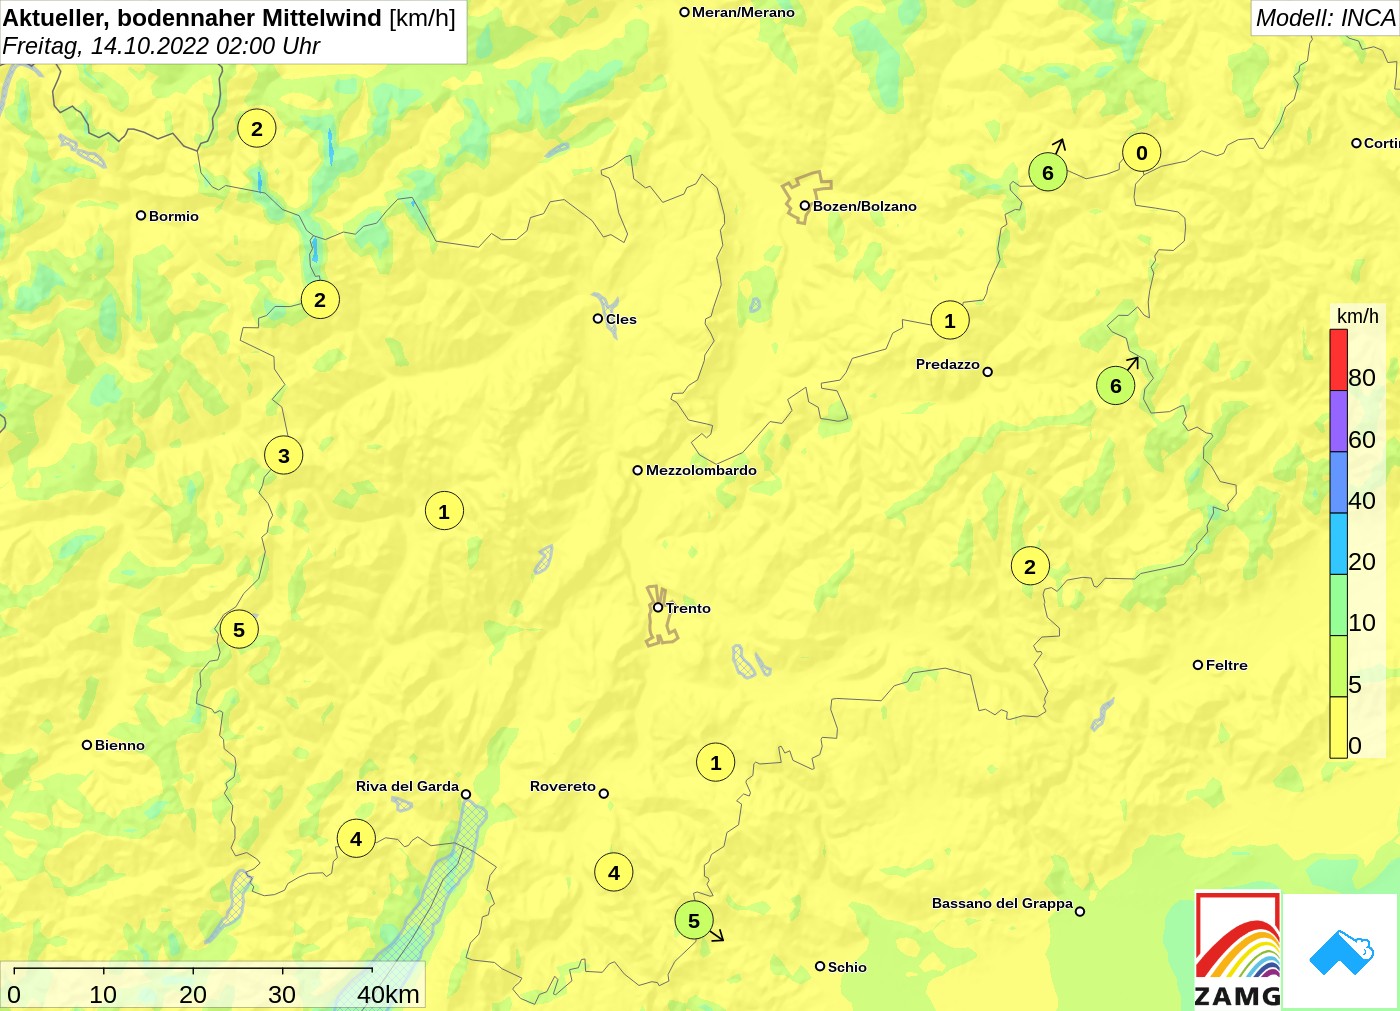Click the cyan swatch in the km/h legend
This screenshot has height=1011, width=1400.
pos(1338,544)
